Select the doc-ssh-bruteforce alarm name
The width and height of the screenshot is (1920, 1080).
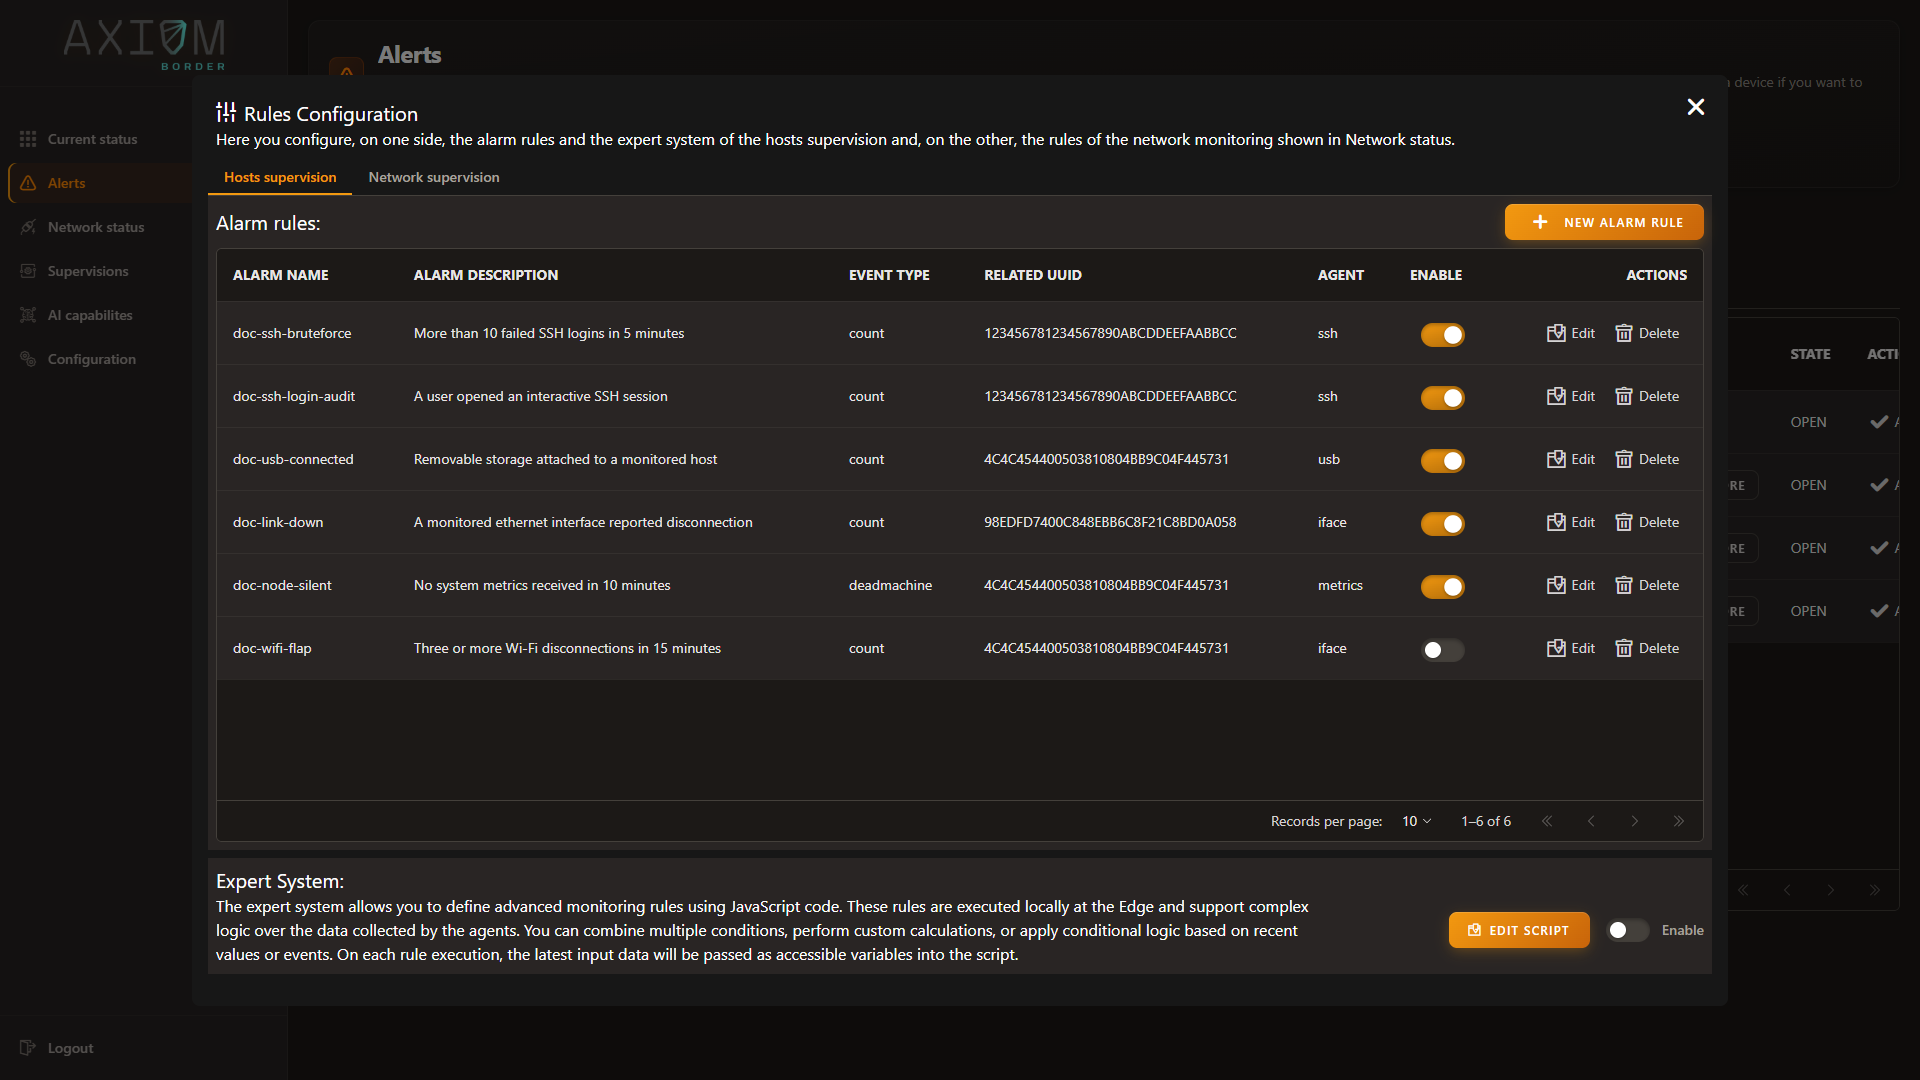click(292, 333)
